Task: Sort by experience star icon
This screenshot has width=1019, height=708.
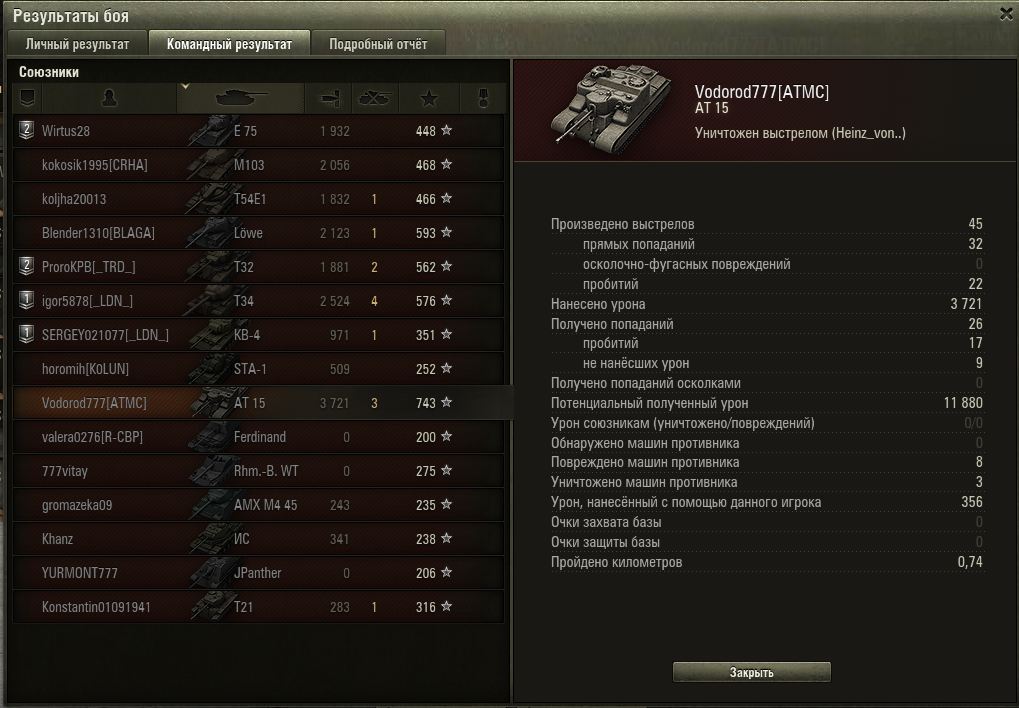Action: point(429,98)
